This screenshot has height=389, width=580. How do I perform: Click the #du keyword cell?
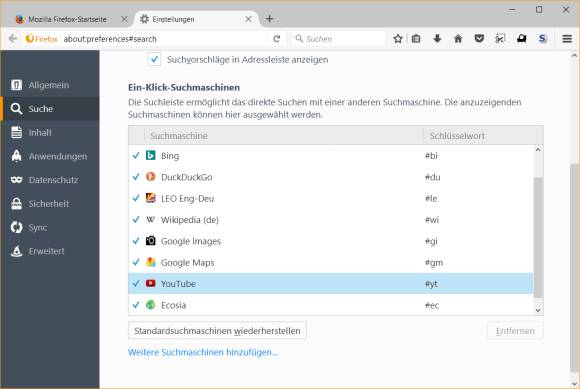coord(433,177)
